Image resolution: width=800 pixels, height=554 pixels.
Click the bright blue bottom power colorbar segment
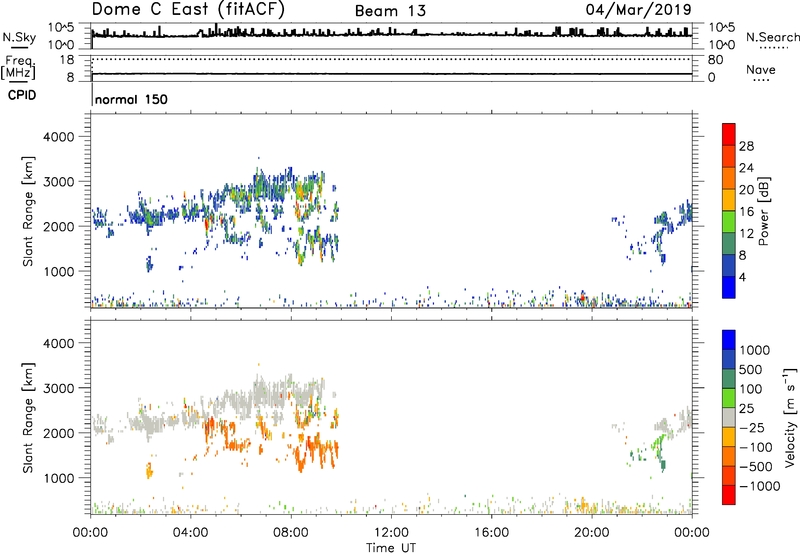click(x=729, y=287)
